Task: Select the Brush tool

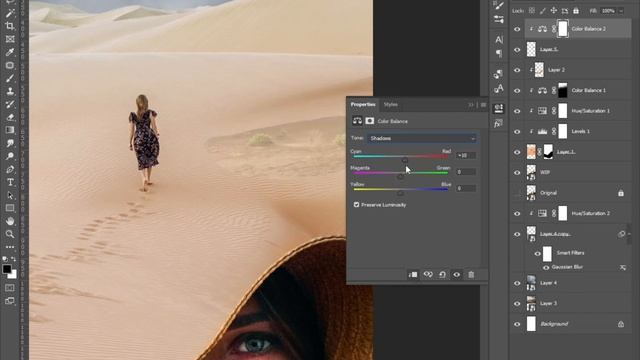Action: [x=10, y=78]
